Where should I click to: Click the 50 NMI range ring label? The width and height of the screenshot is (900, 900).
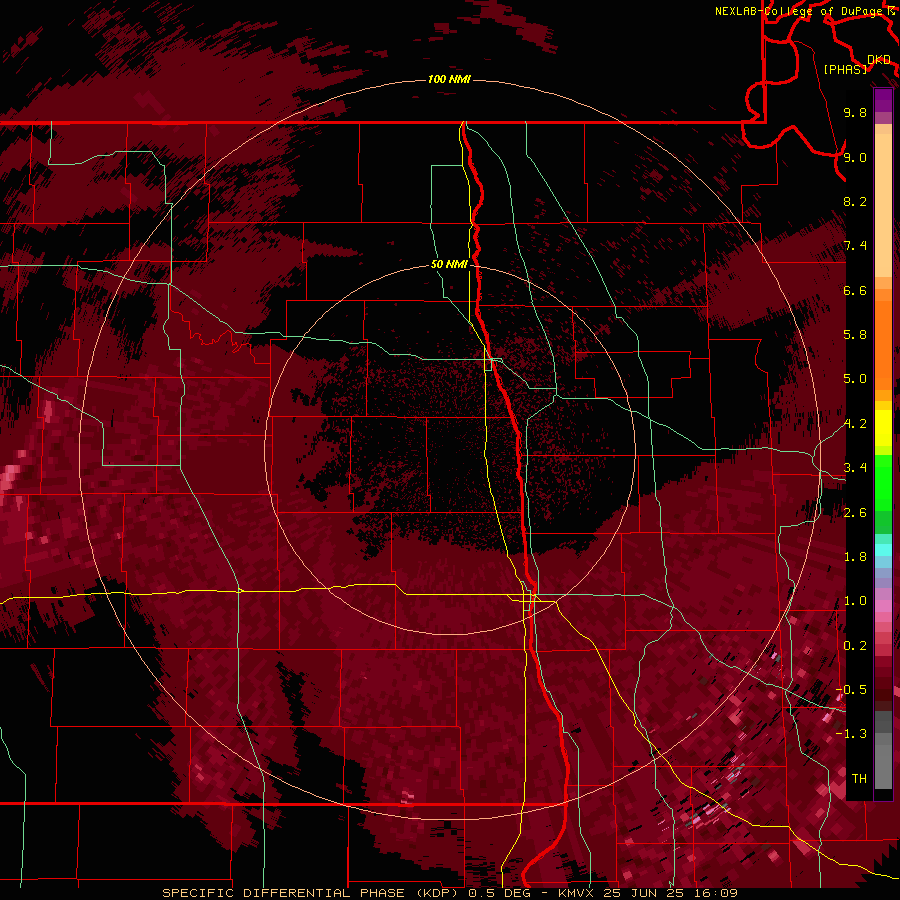[x=449, y=265]
